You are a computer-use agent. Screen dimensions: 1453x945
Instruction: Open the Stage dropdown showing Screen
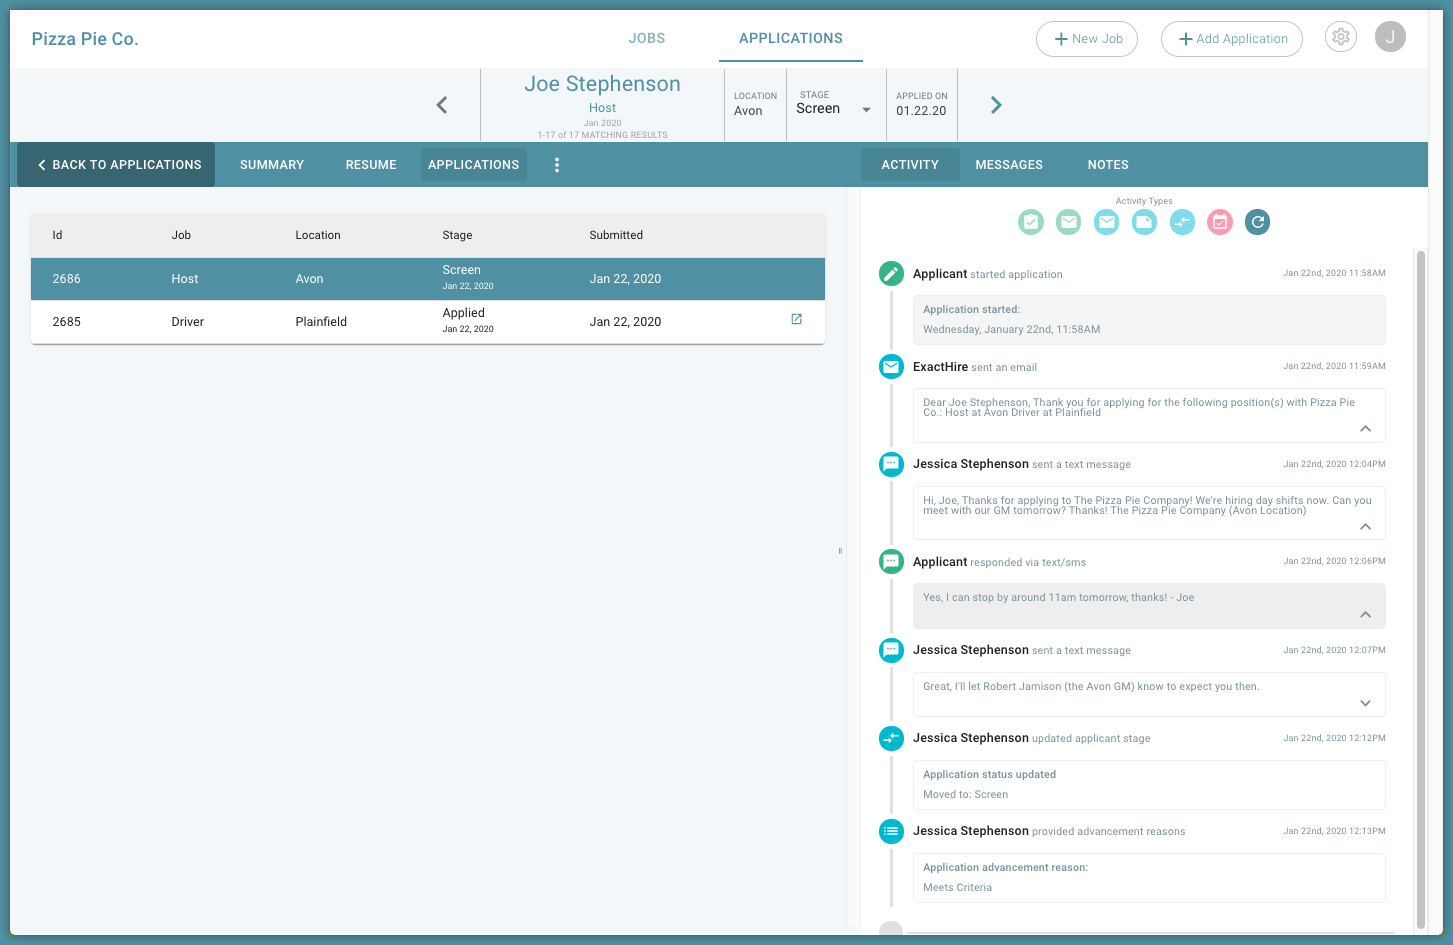(834, 108)
